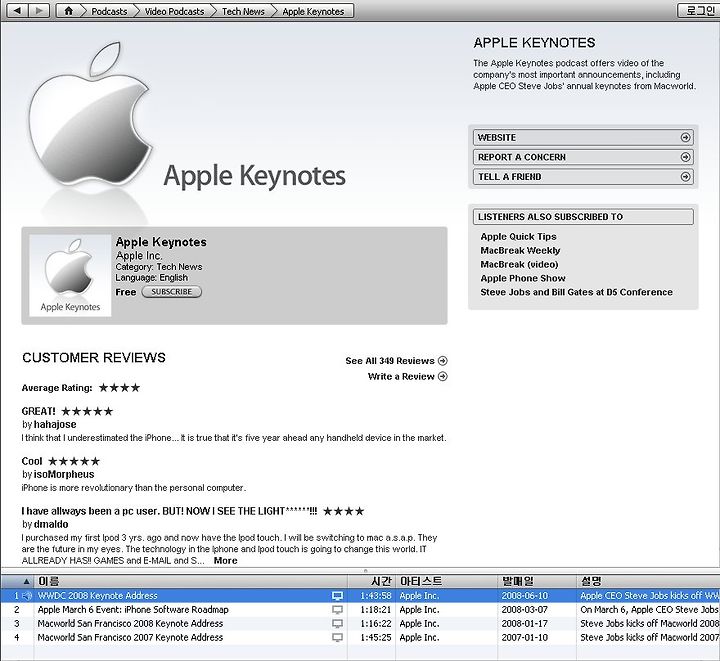Open the WEBSITE link button
720x661 pixels.
pyautogui.click(x=583, y=137)
